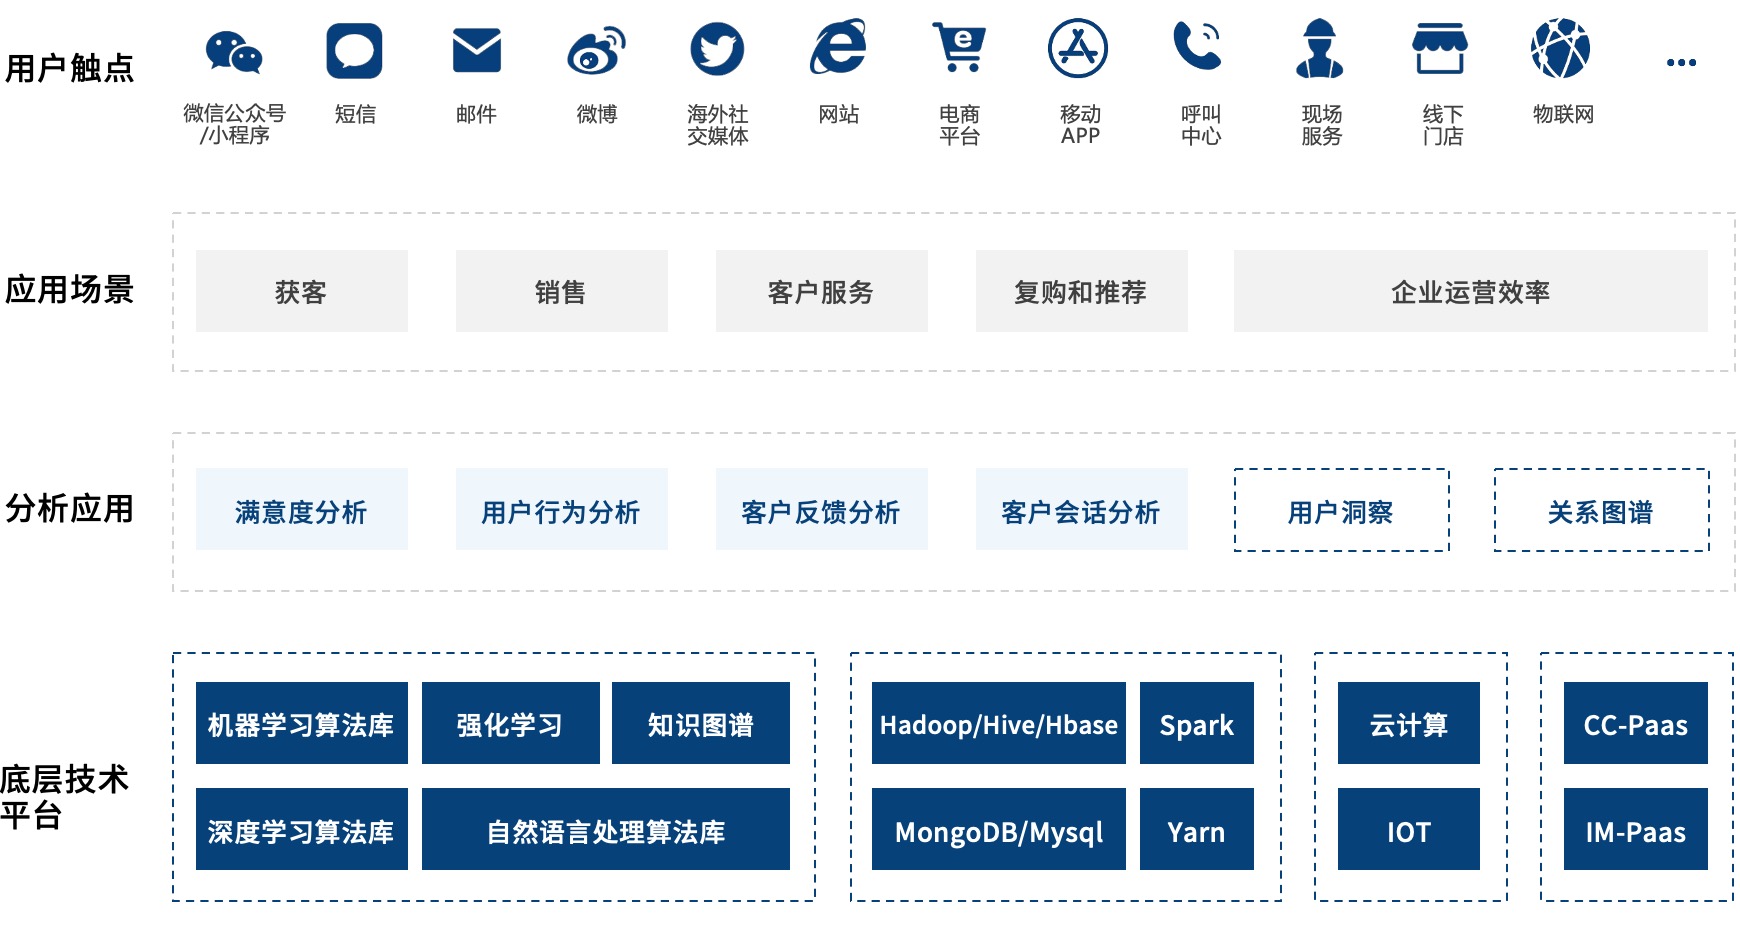
Task: Click the 获客 application scenario box
Action: coord(301,291)
